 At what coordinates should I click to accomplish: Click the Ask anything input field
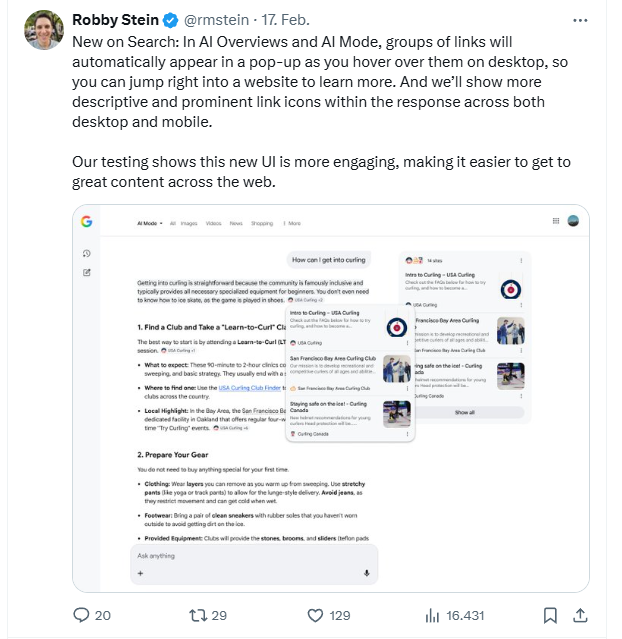pyautogui.click(x=250, y=556)
